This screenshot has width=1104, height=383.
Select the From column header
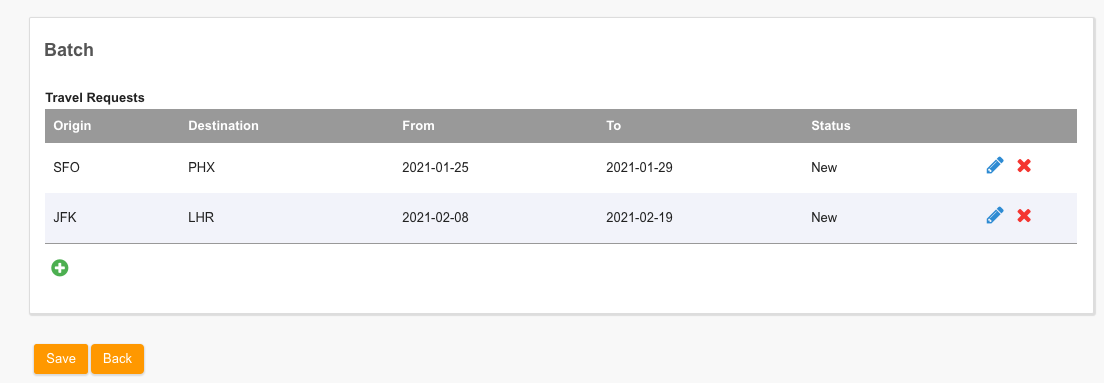point(418,126)
